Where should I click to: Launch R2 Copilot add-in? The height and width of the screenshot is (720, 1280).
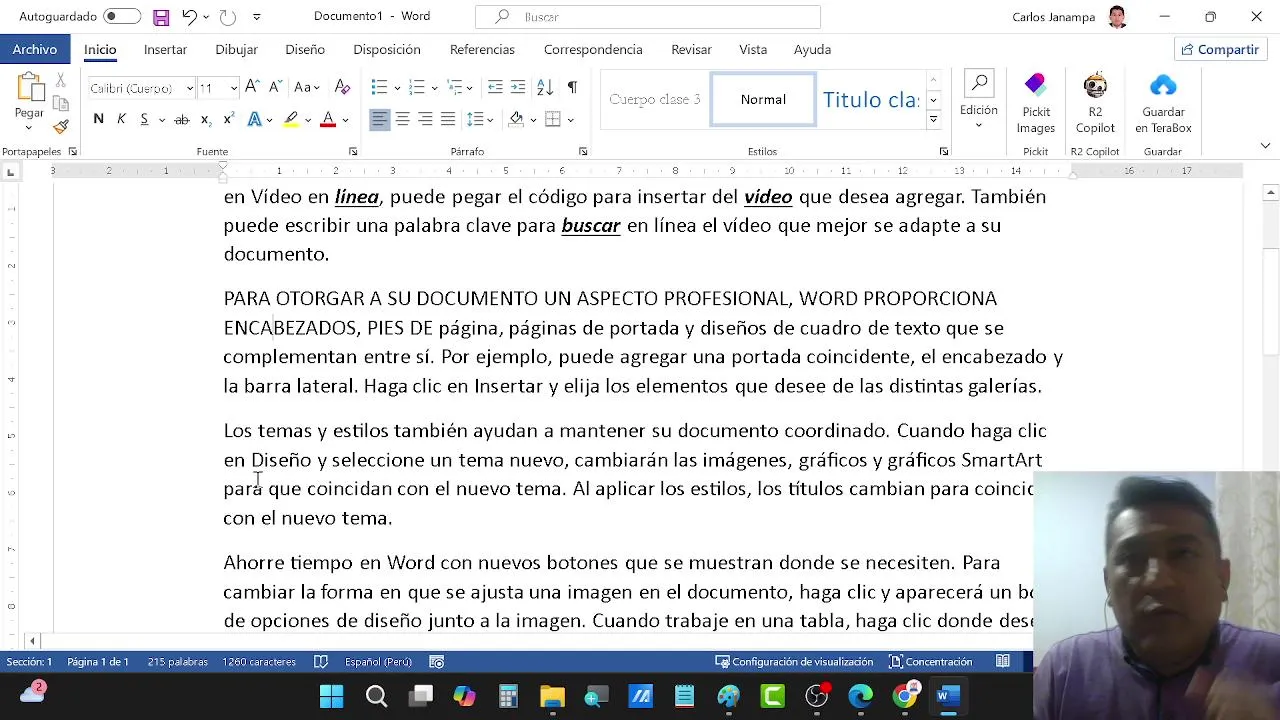point(1095,103)
